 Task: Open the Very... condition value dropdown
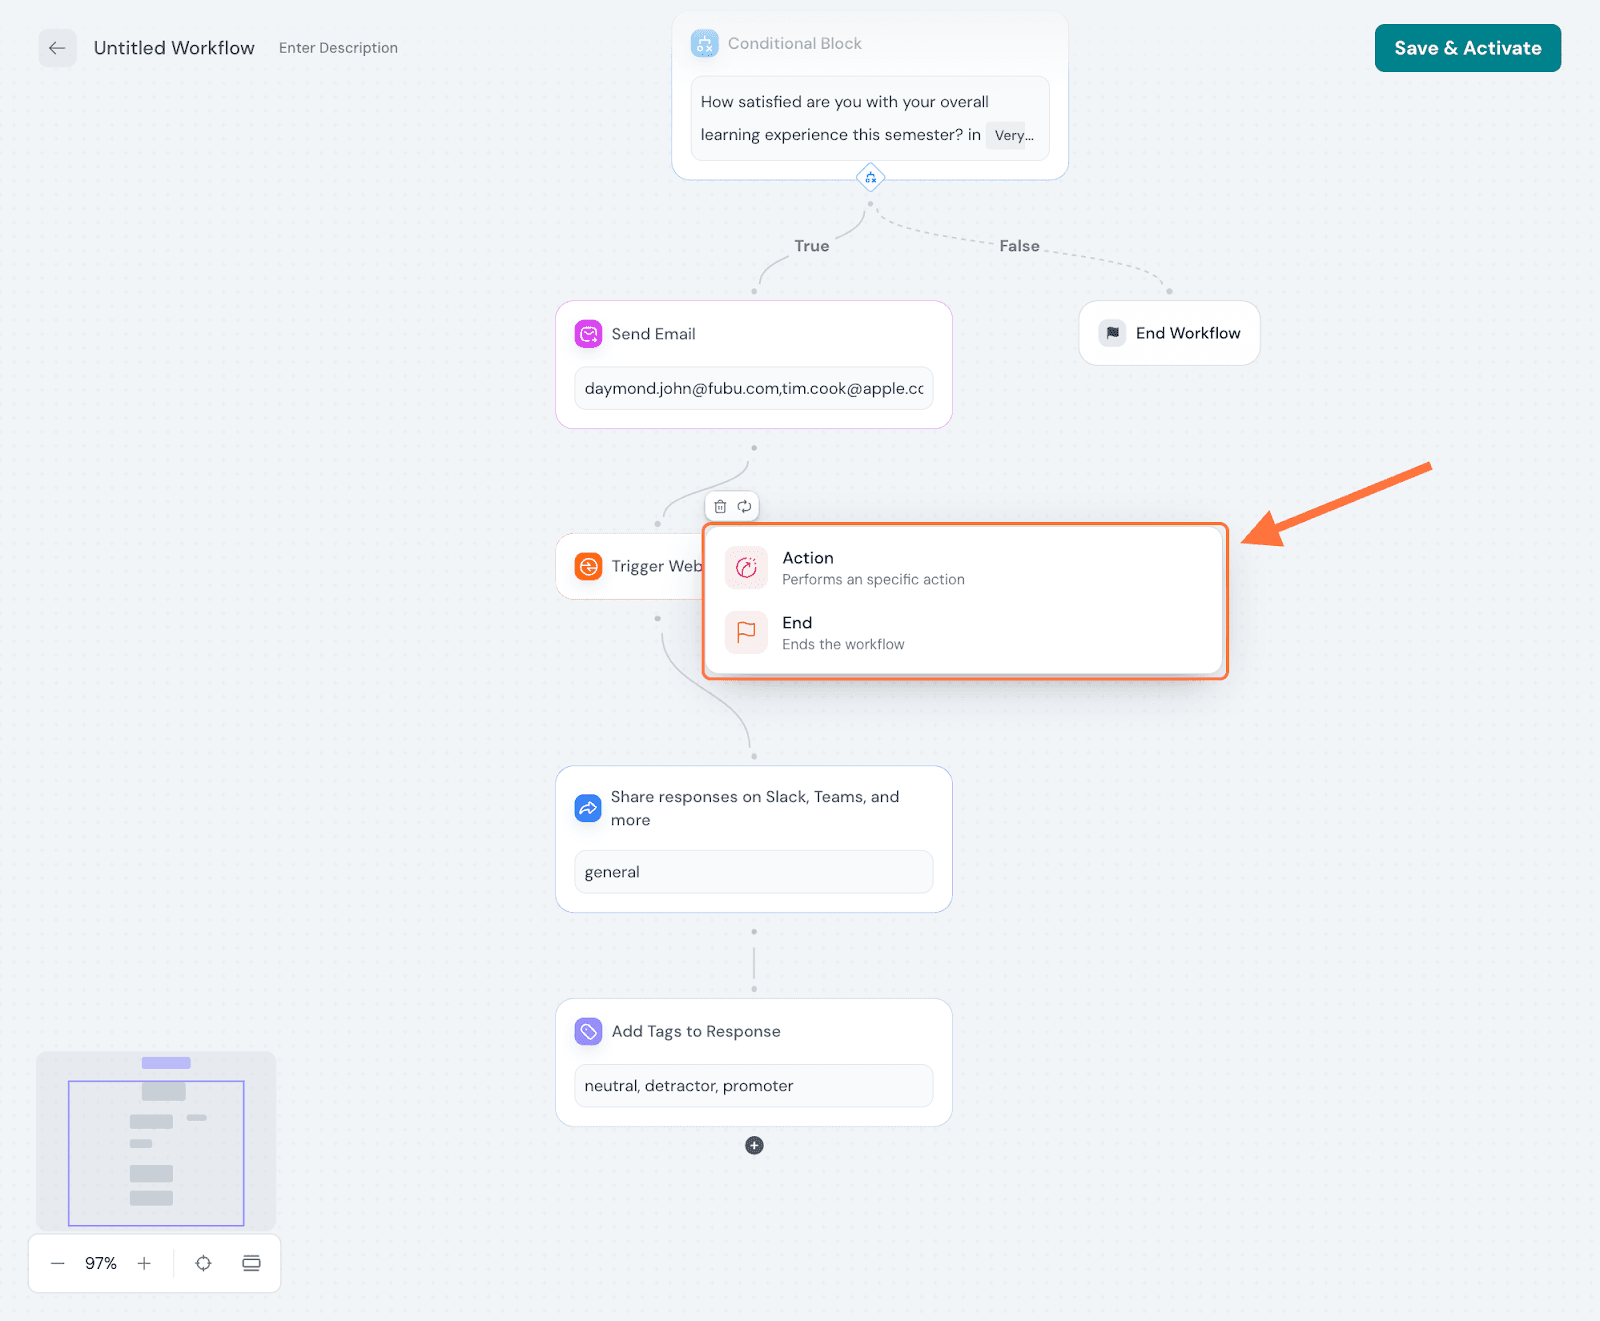(1013, 135)
